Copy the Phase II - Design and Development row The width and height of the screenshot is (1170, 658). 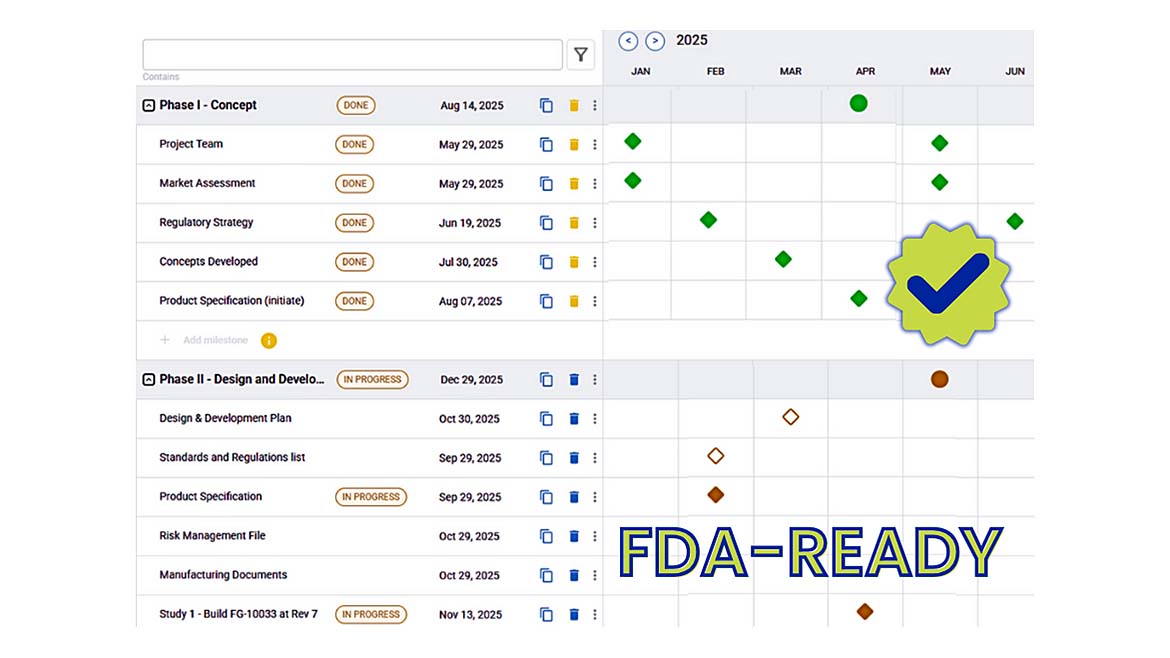coord(546,379)
